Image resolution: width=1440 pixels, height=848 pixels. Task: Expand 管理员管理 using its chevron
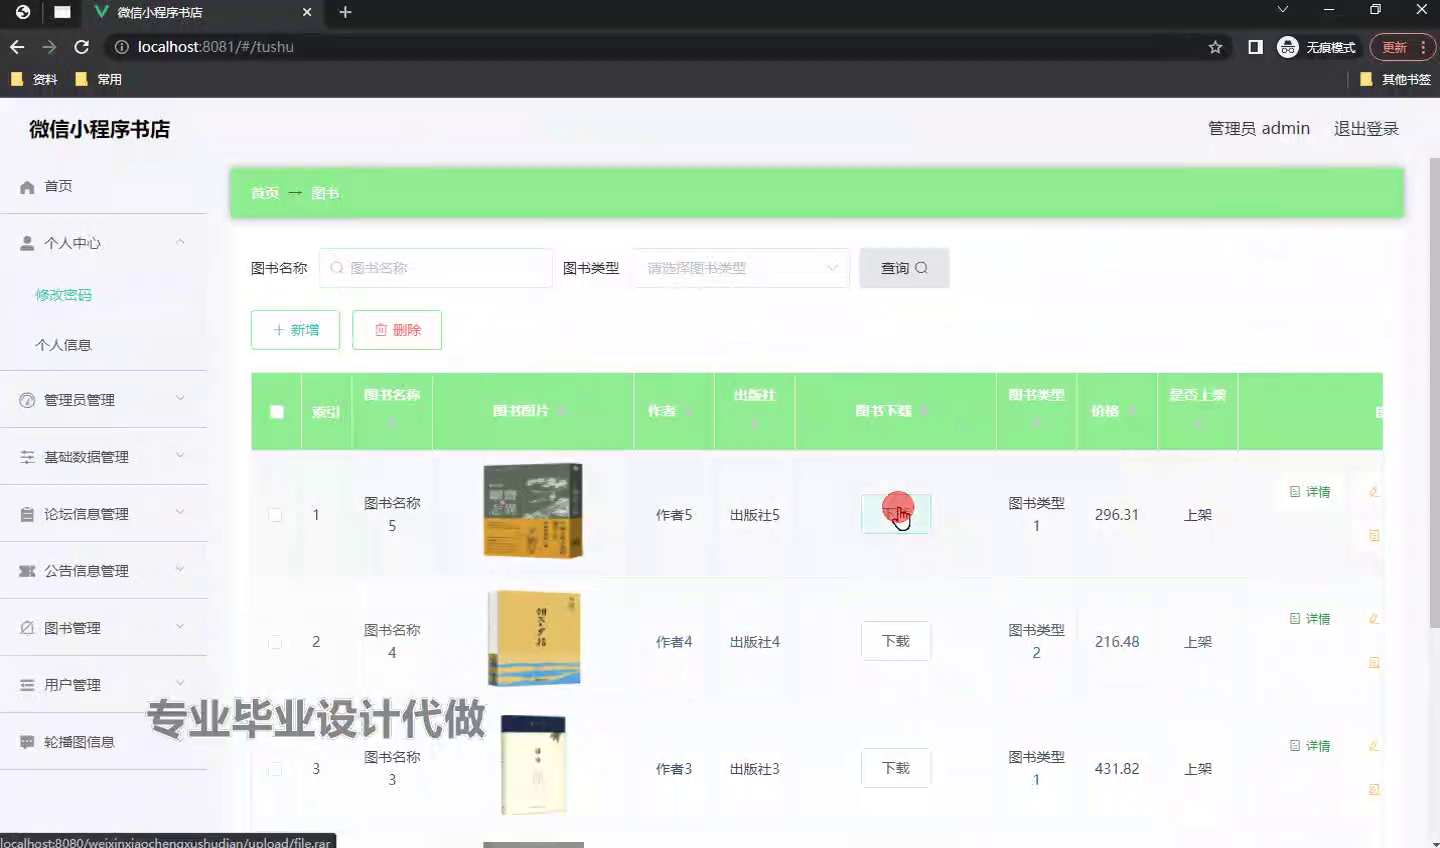click(x=180, y=398)
